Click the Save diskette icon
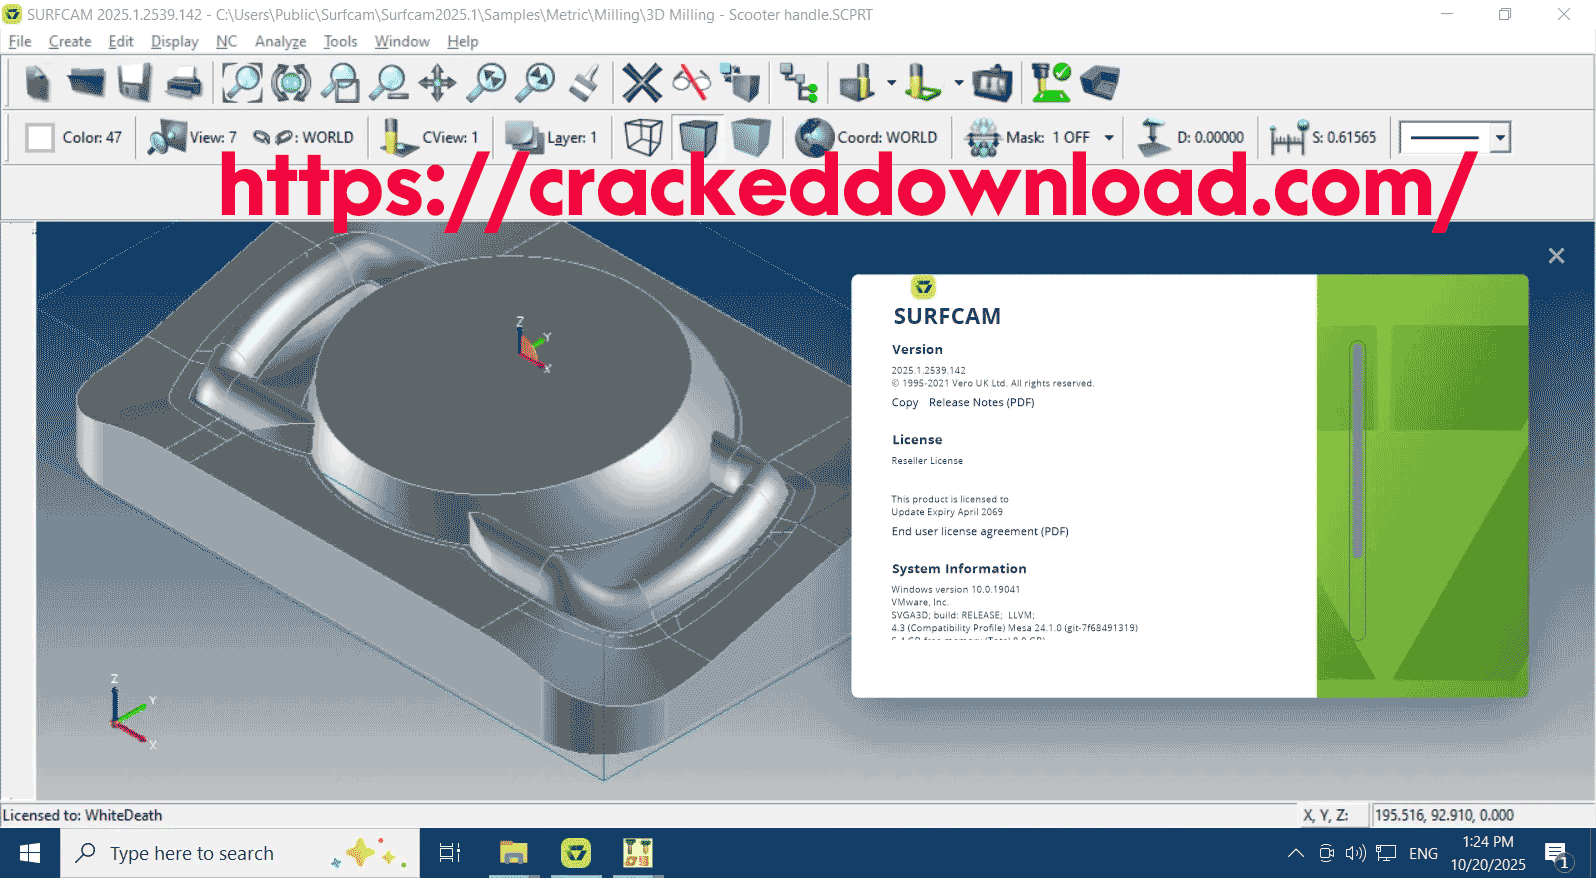1596x878 pixels. pyautogui.click(x=135, y=83)
